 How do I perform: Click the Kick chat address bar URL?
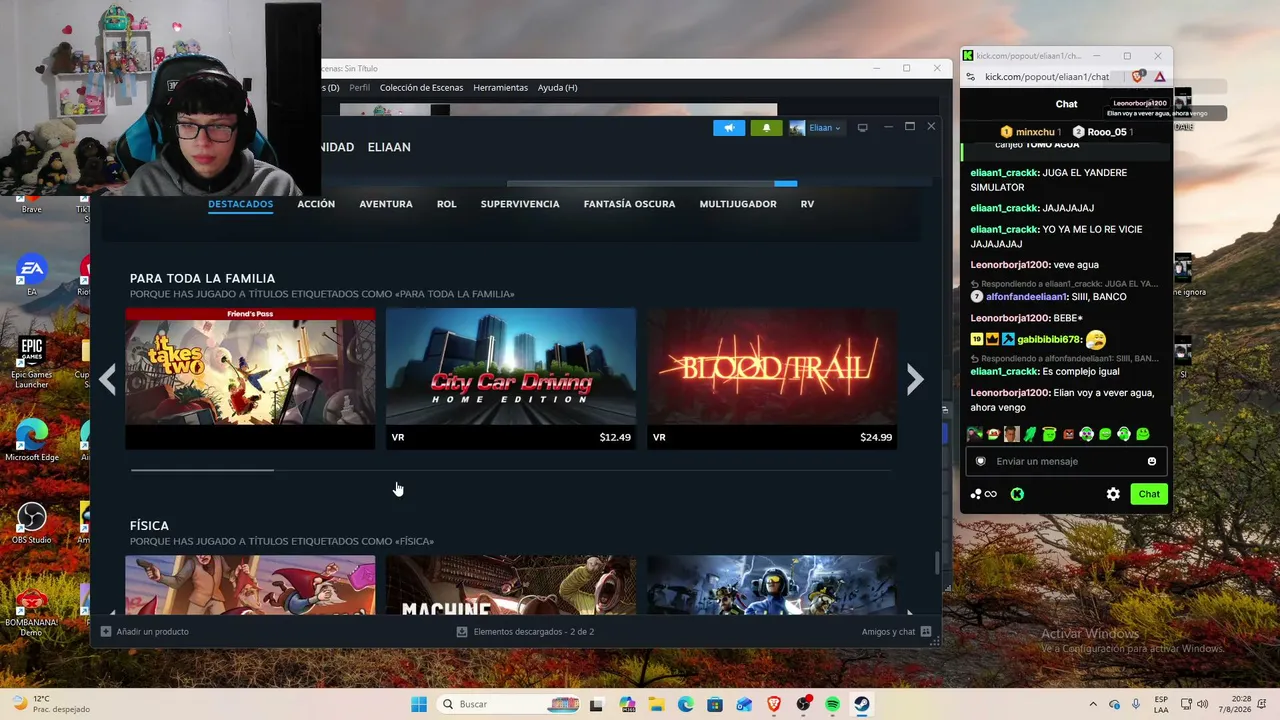click(x=1047, y=77)
